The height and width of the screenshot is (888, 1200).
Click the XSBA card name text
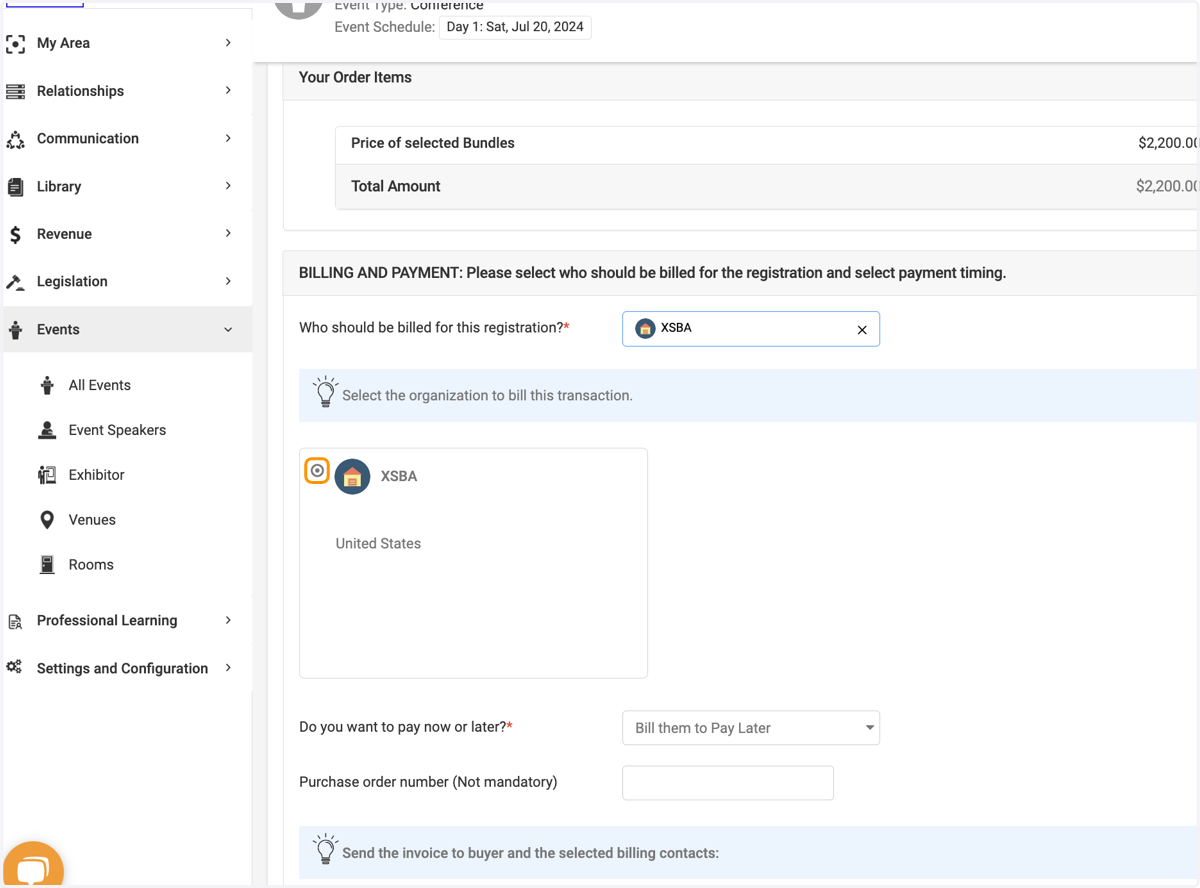[399, 477]
